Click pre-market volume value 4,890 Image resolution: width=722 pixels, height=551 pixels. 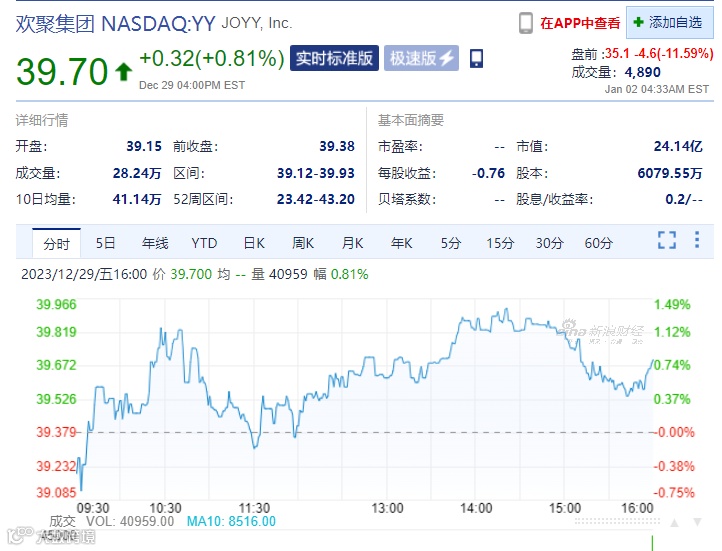pos(642,72)
